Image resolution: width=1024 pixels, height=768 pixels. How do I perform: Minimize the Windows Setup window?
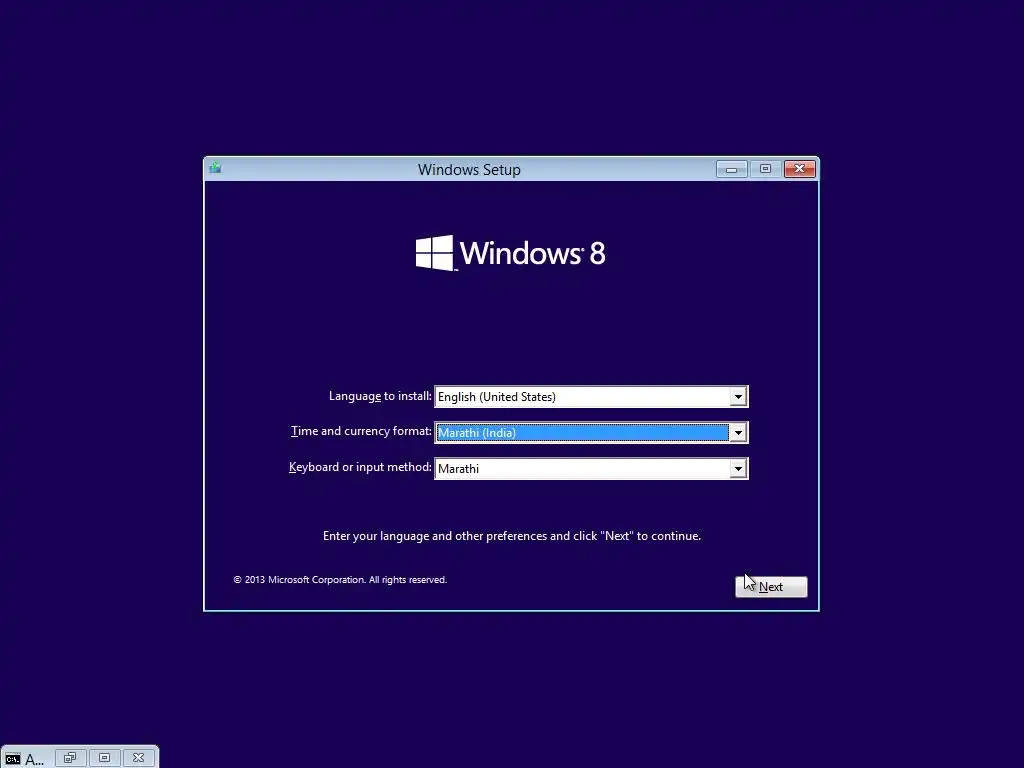[x=731, y=169]
